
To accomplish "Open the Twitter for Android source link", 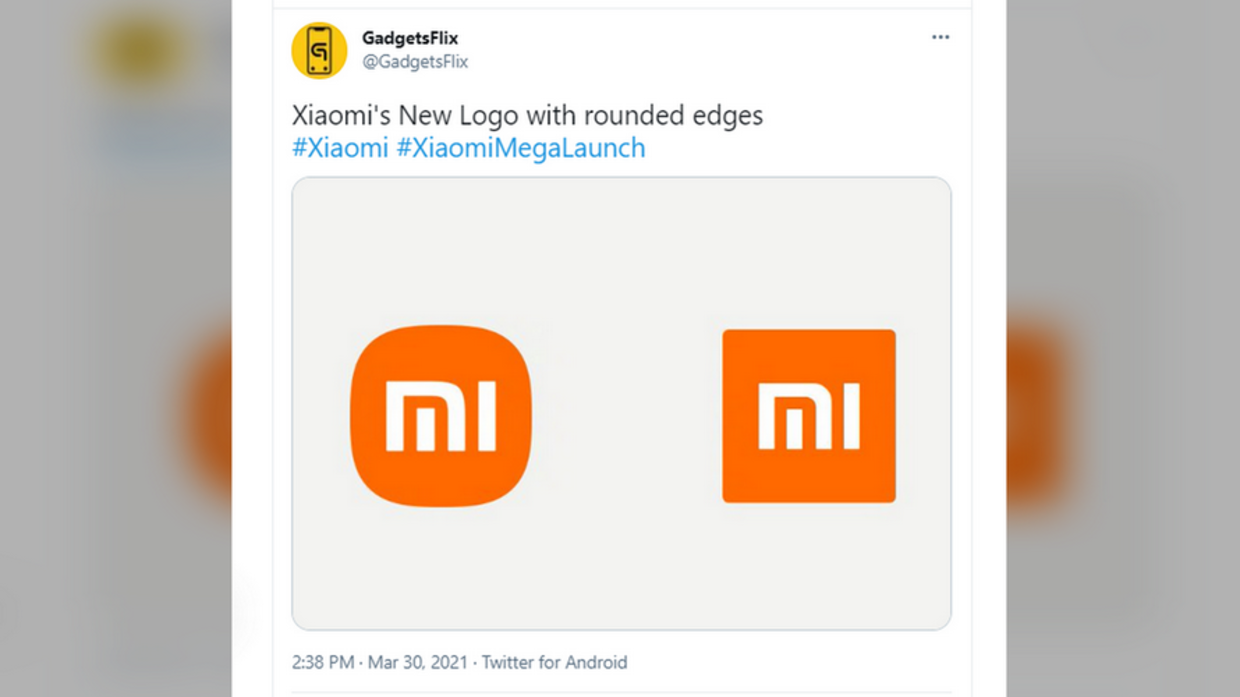I will pyautogui.click(x=554, y=662).
